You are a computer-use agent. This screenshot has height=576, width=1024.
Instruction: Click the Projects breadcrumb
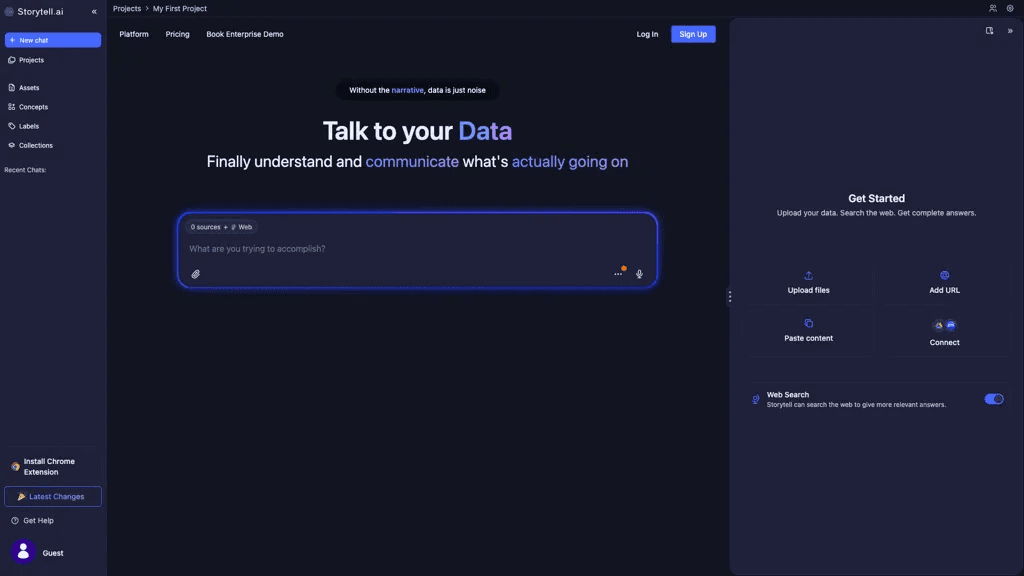coord(127,8)
